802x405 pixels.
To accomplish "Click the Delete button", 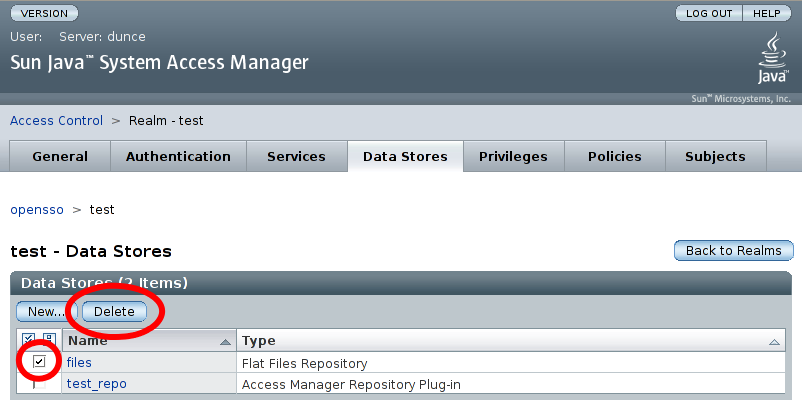I will point(114,312).
